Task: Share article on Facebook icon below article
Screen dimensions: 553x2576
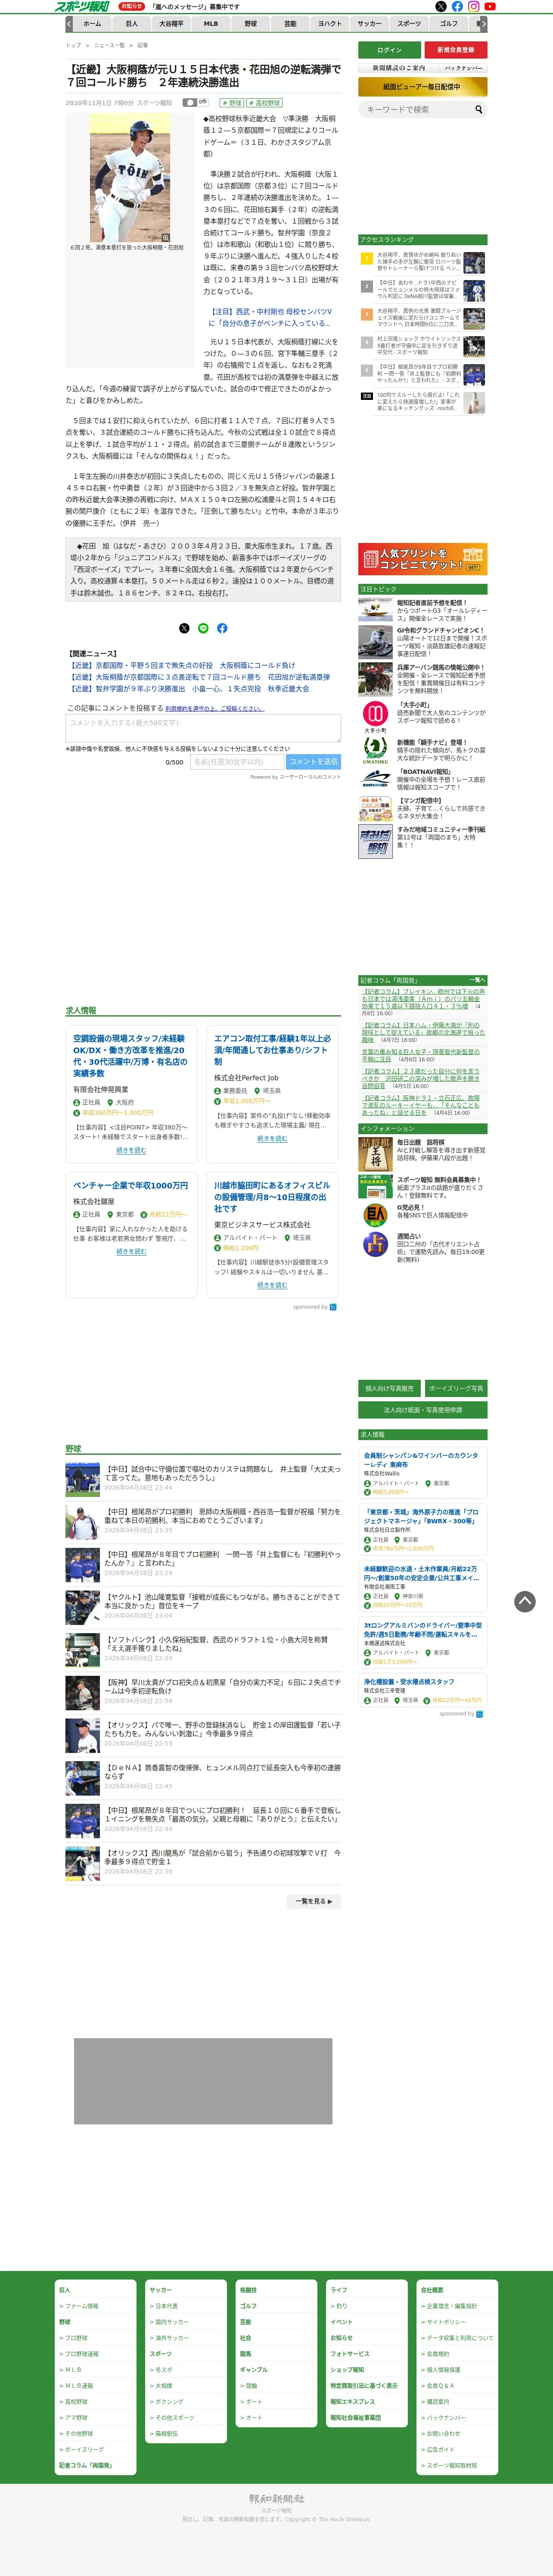Action: click(222, 628)
